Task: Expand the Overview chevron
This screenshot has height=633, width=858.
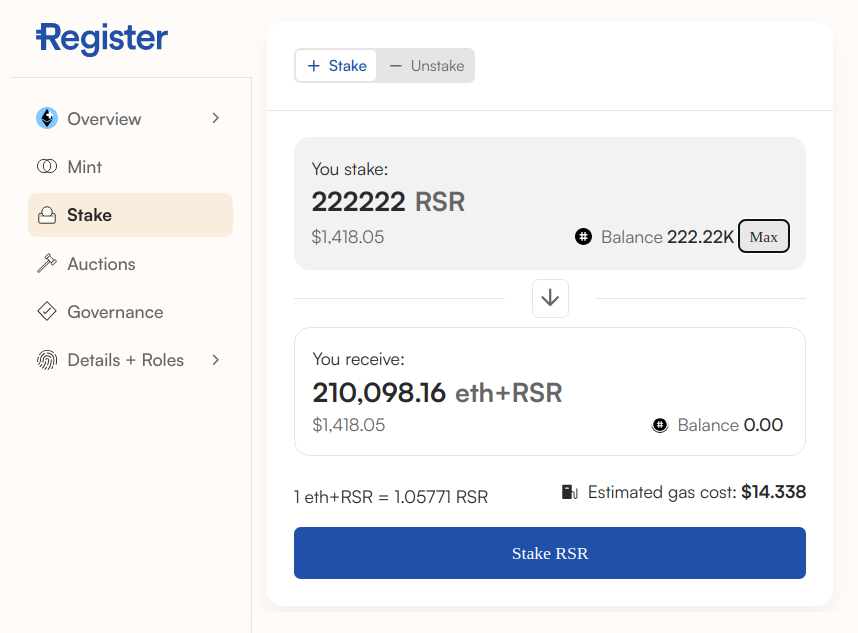Action: (x=215, y=118)
